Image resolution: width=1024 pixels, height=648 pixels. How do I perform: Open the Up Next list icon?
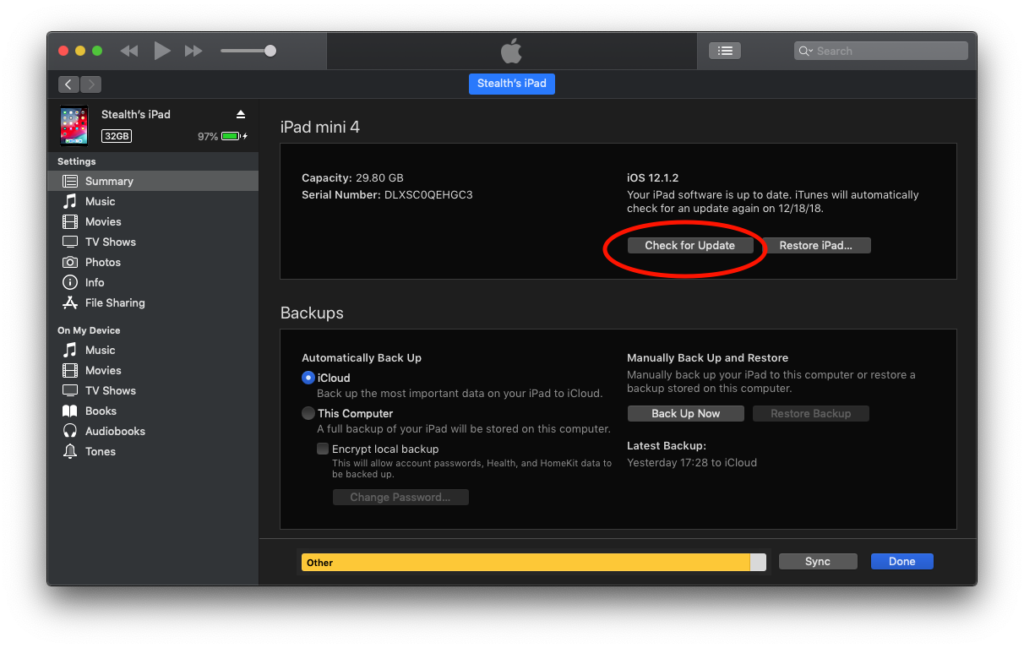click(x=724, y=51)
